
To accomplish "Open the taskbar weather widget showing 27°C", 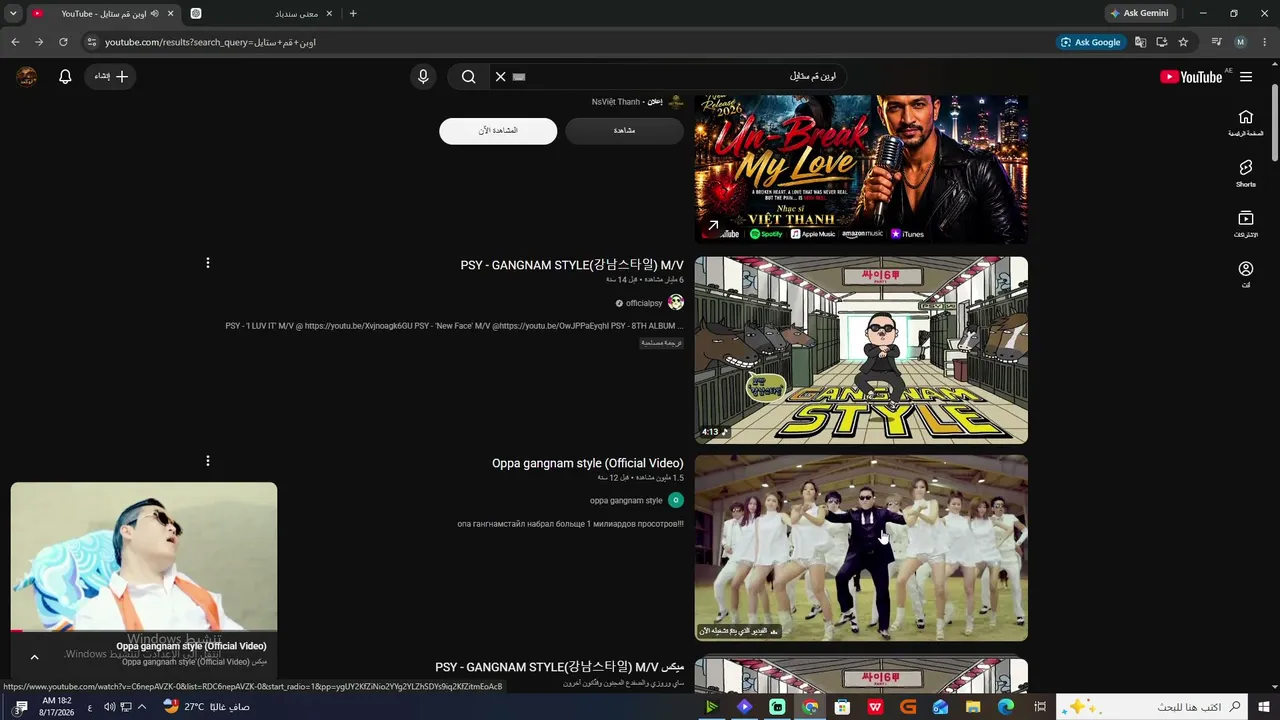I will pyautogui.click(x=206, y=707).
